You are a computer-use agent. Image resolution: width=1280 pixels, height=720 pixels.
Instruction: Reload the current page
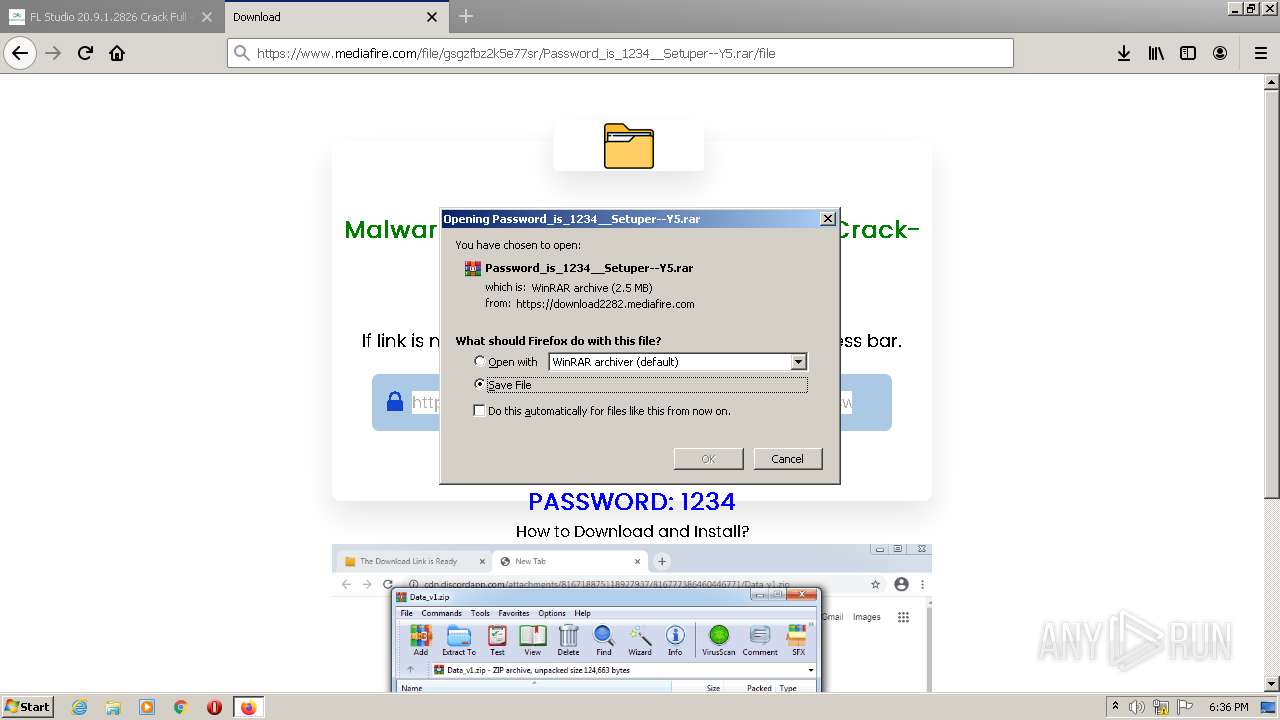pos(85,53)
